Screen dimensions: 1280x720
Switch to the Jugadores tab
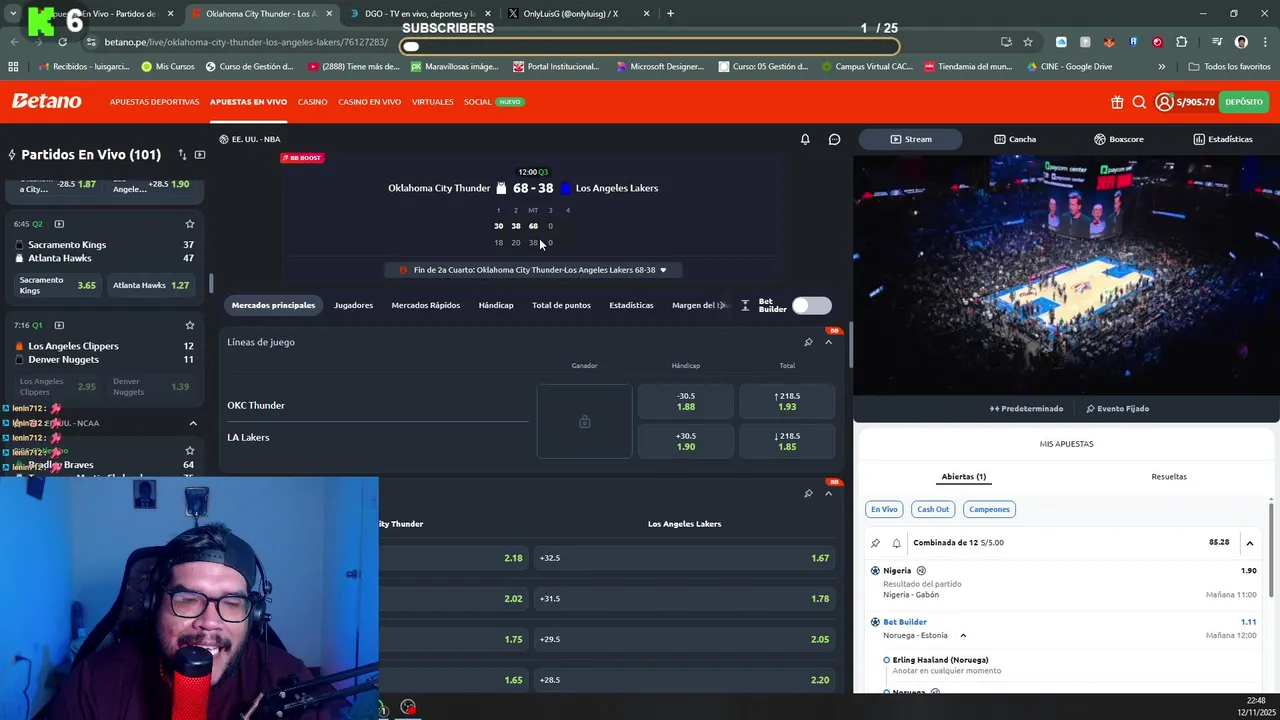pos(353,305)
